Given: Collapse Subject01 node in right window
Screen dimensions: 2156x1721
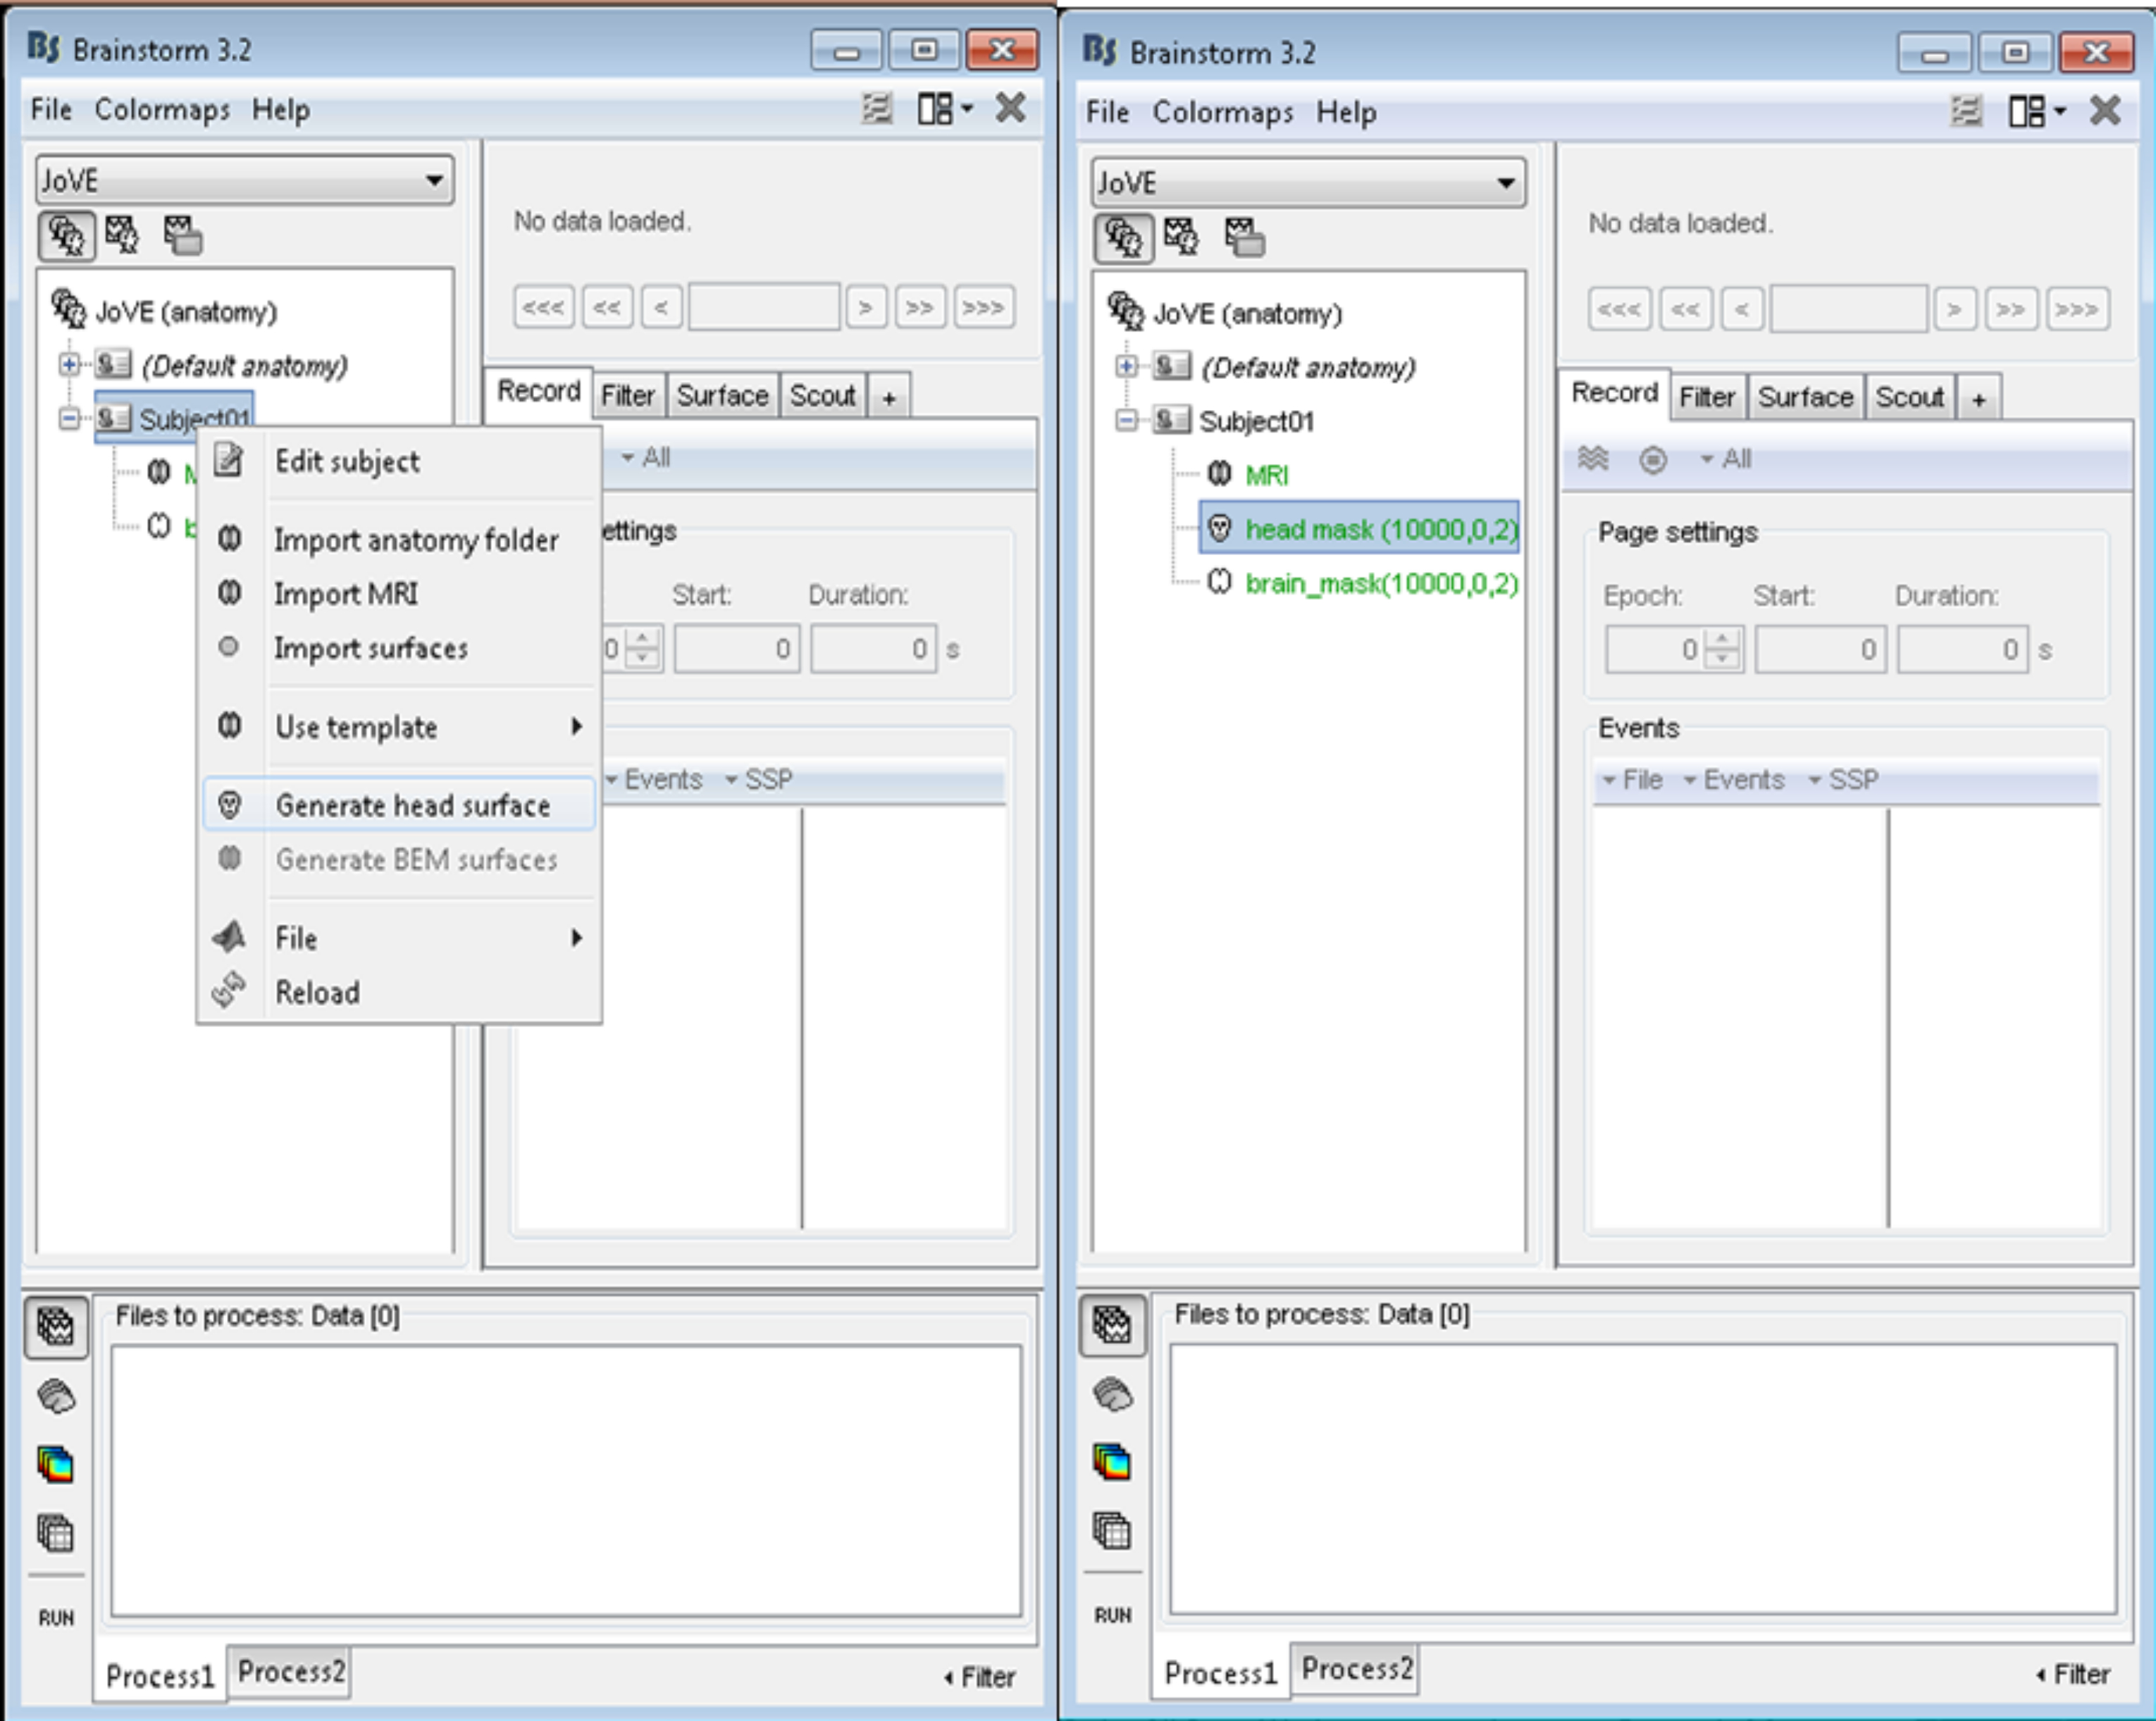Looking at the screenshot, I should (1126, 421).
